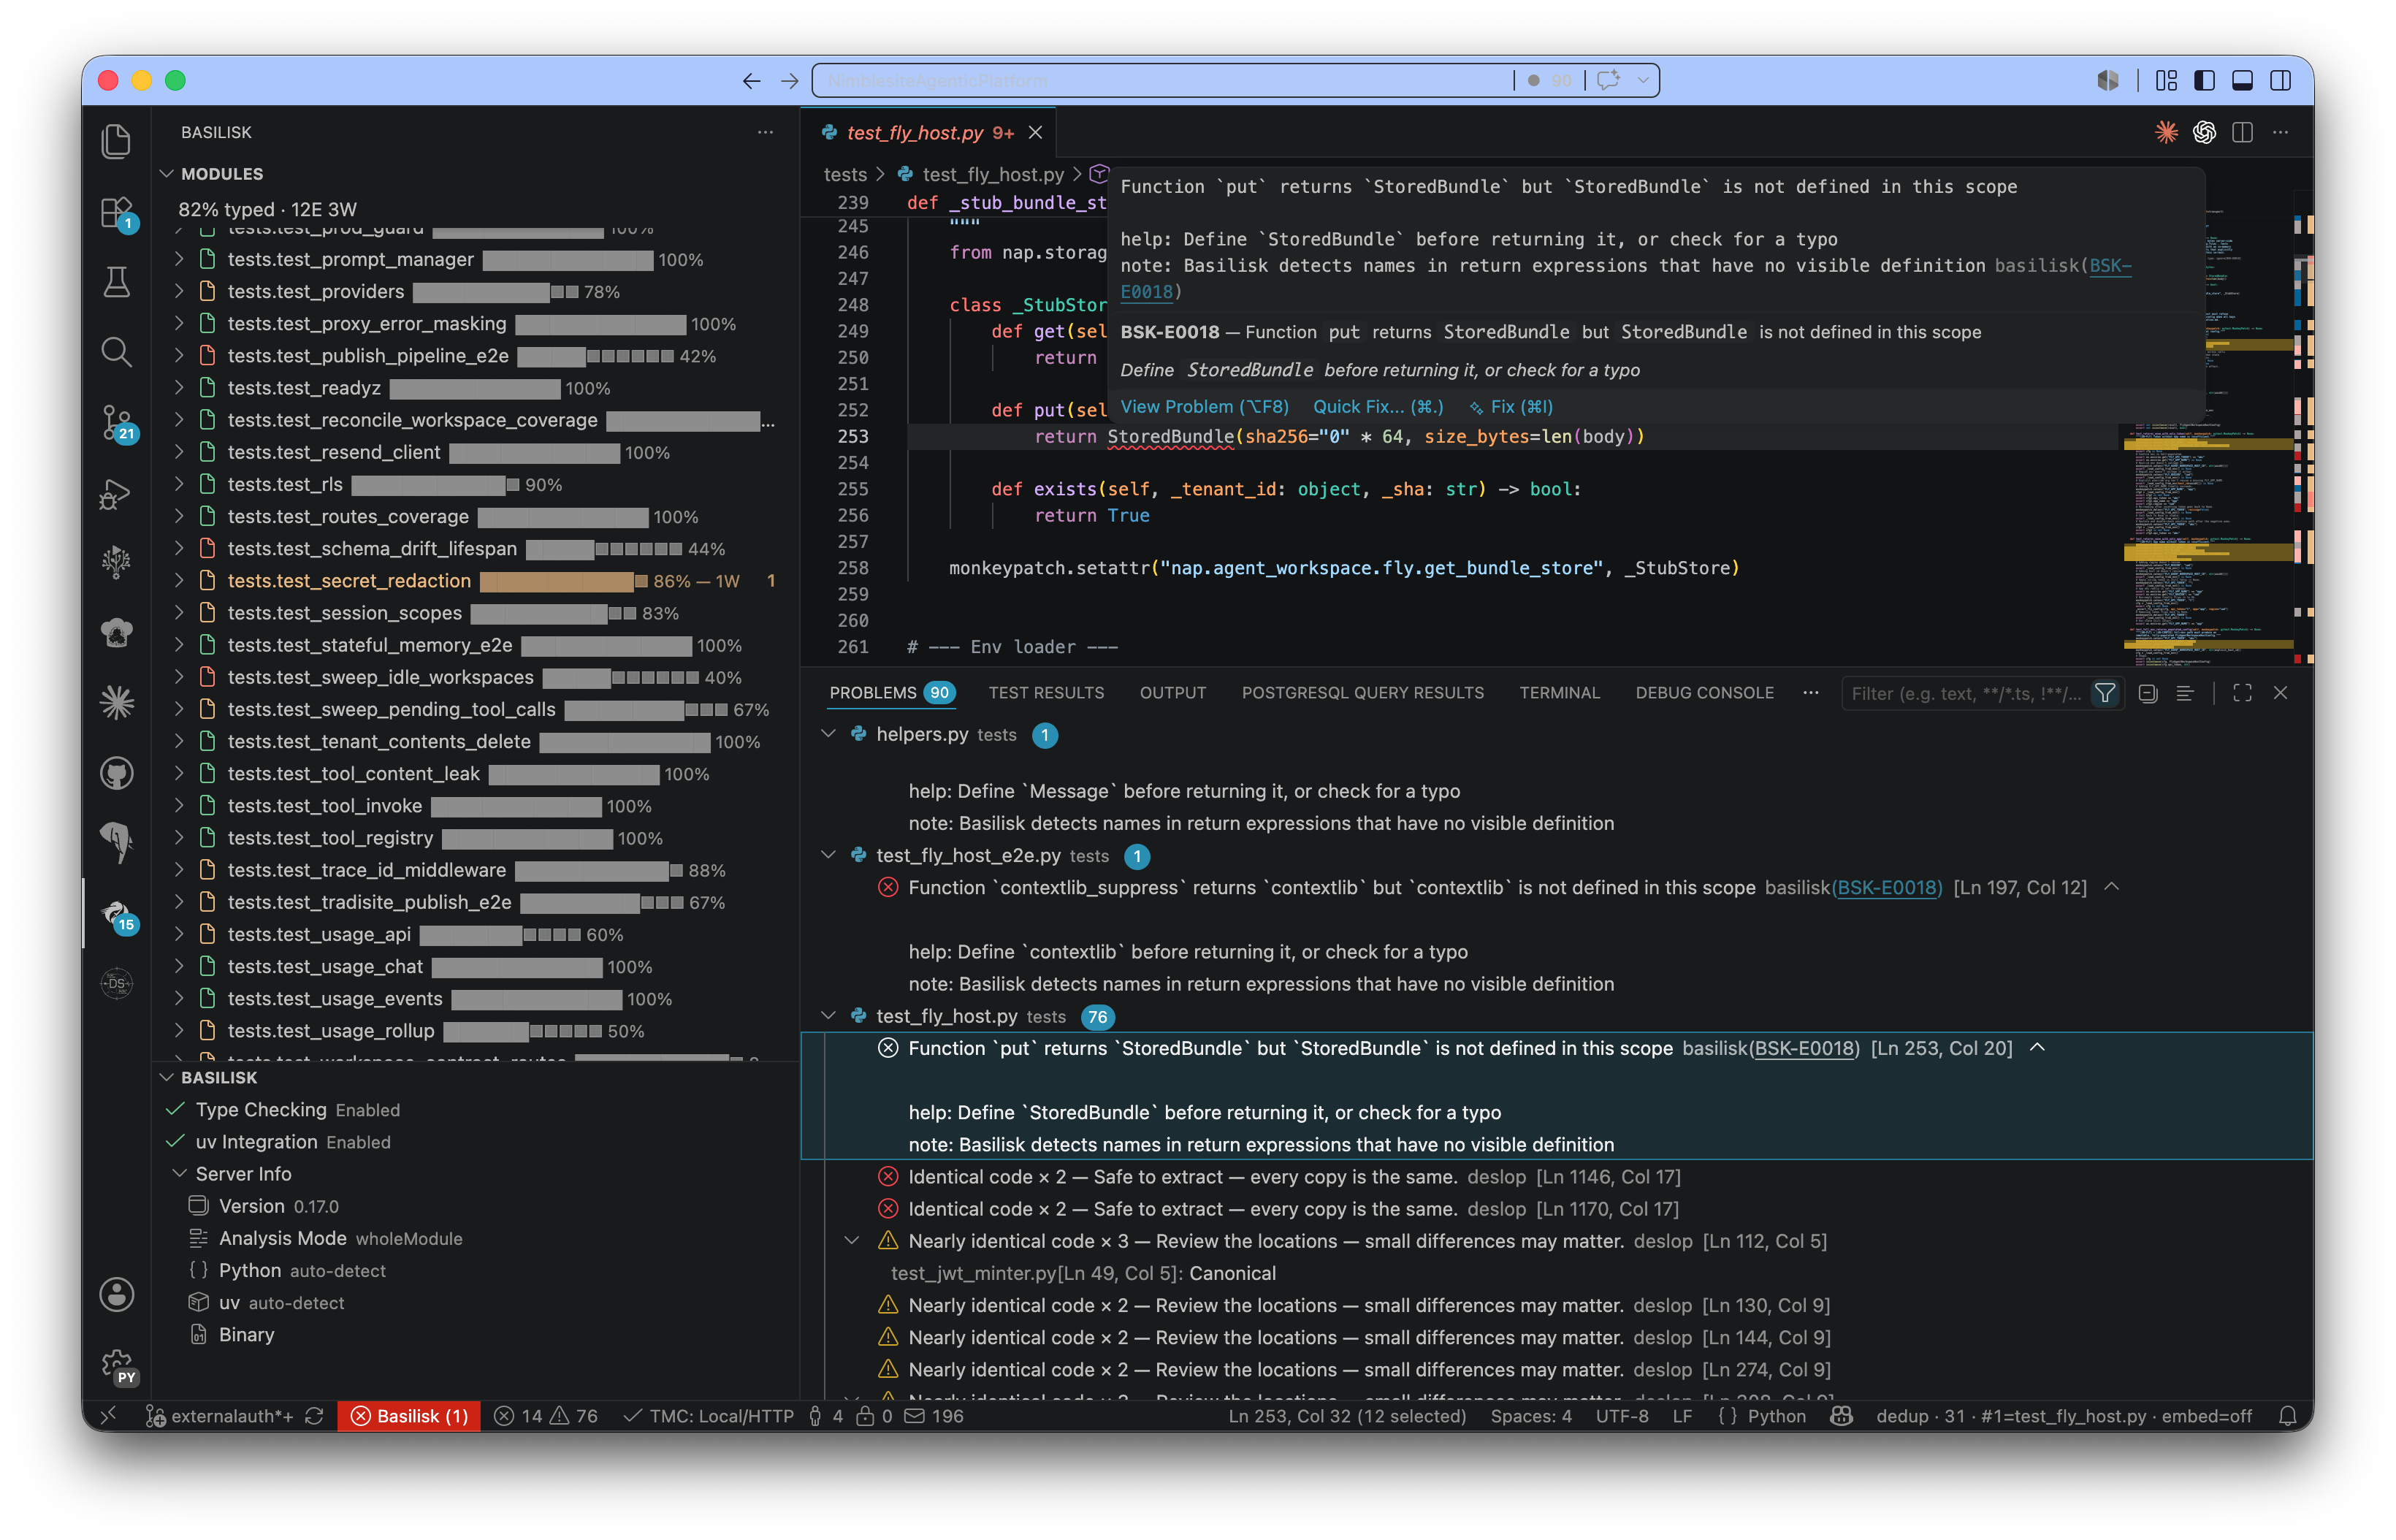The height and width of the screenshot is (1540, 2396).
Task: Click the ChatGPT icon in editor toolbar
Action: [2204, 132]
